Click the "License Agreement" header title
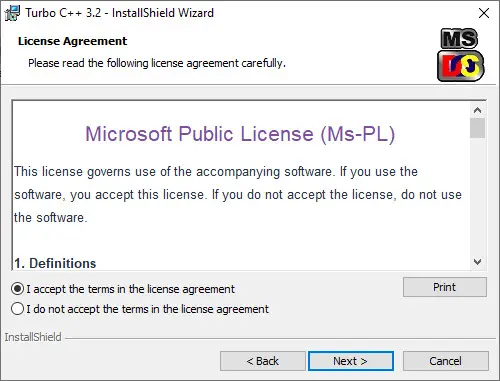 click(x=72, y=41)
